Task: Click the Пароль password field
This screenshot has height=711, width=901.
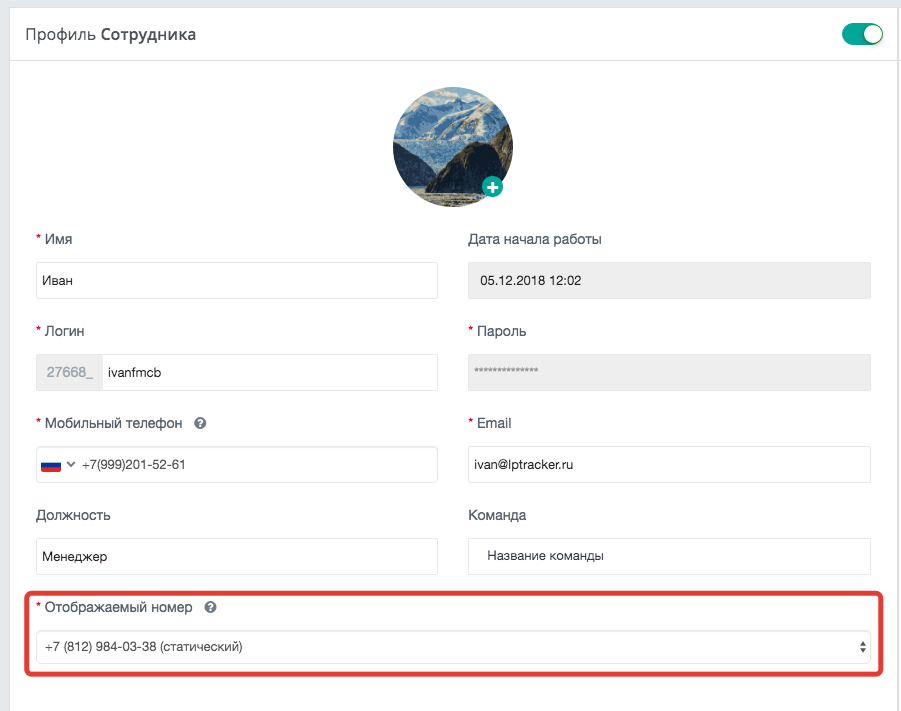Action: 669,372
